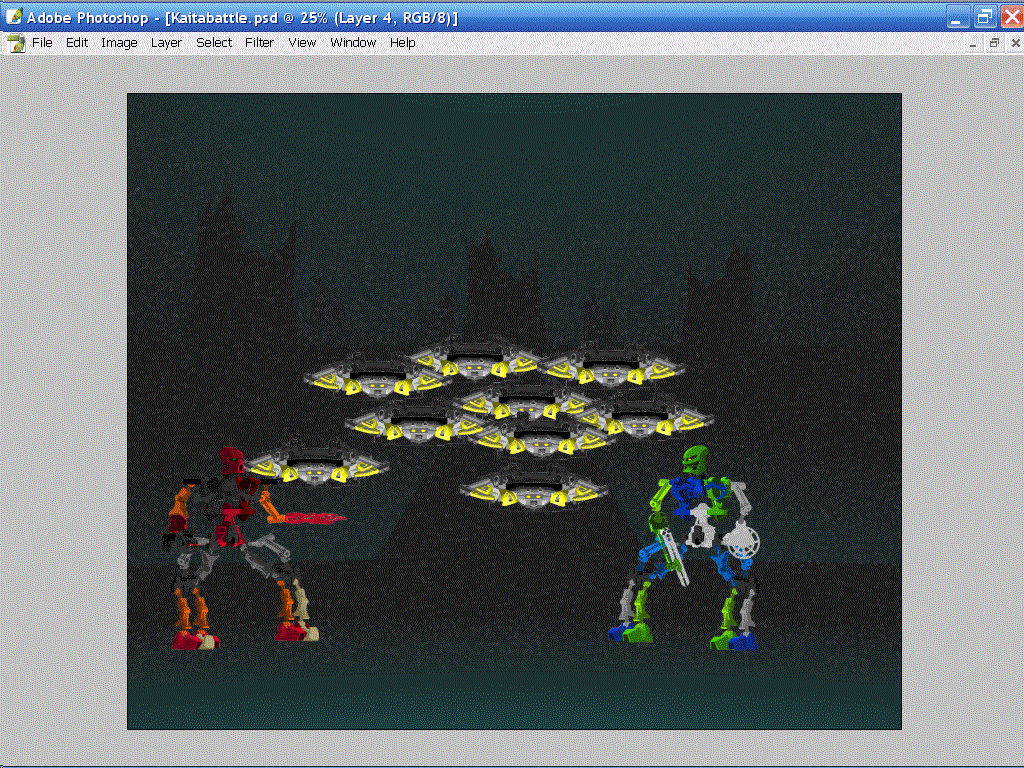Click the Photoshop icon in the title bar
Image resolution: width=1024 pixels, height=768 pixels.
[x=14, y=16]
